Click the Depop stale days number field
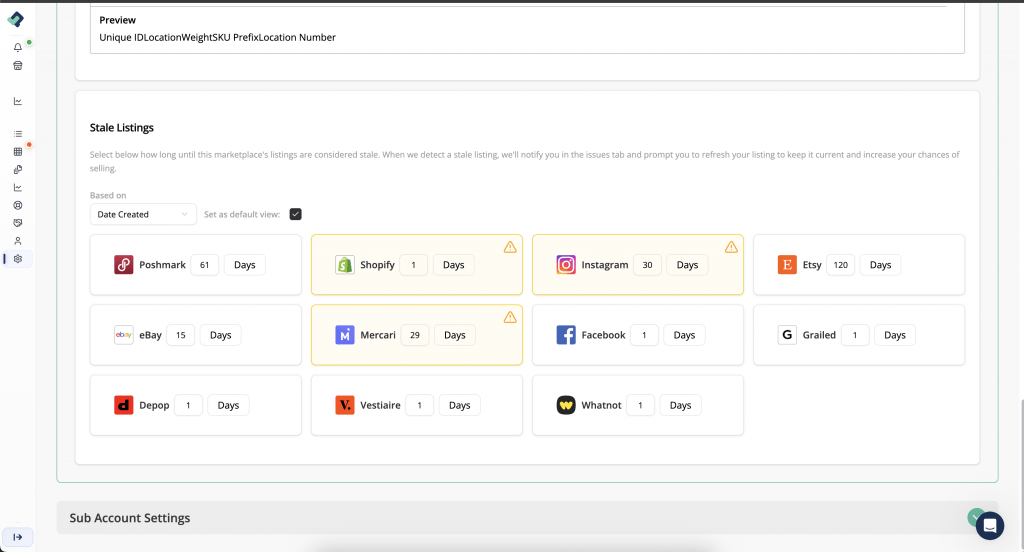Image resolution: width=1024 pixels, height=552 pixels. click(x=188, y=405)
